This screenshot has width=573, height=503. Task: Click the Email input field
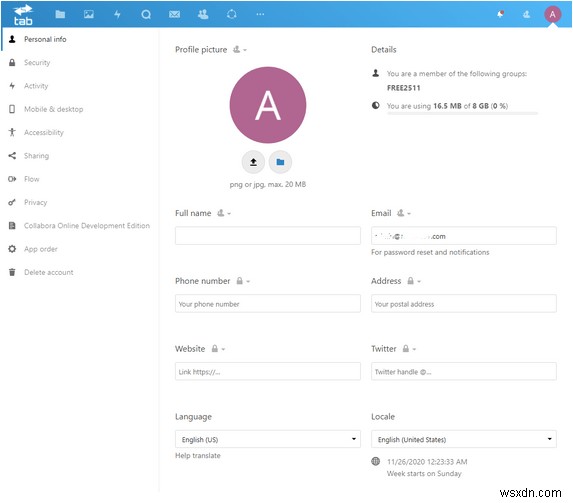(464, 236)
